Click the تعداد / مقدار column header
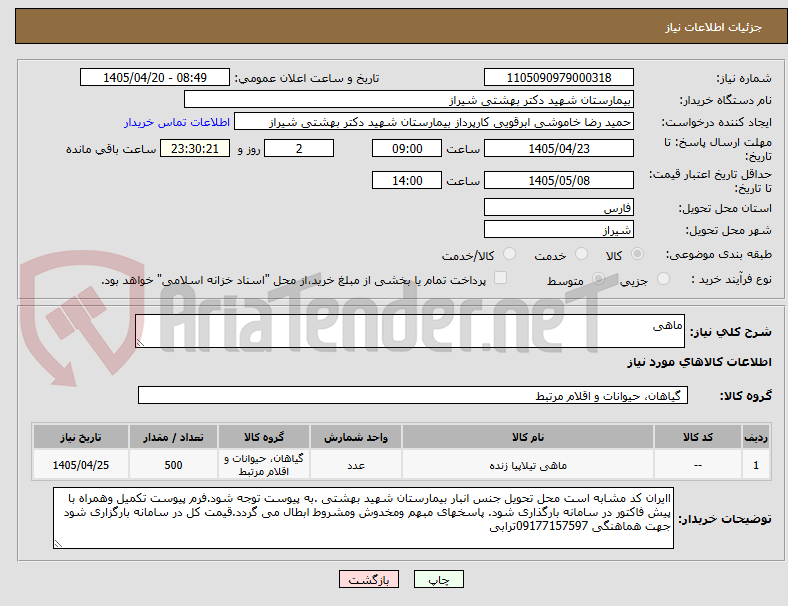The image size is (788, 606). tap(173, 437)
